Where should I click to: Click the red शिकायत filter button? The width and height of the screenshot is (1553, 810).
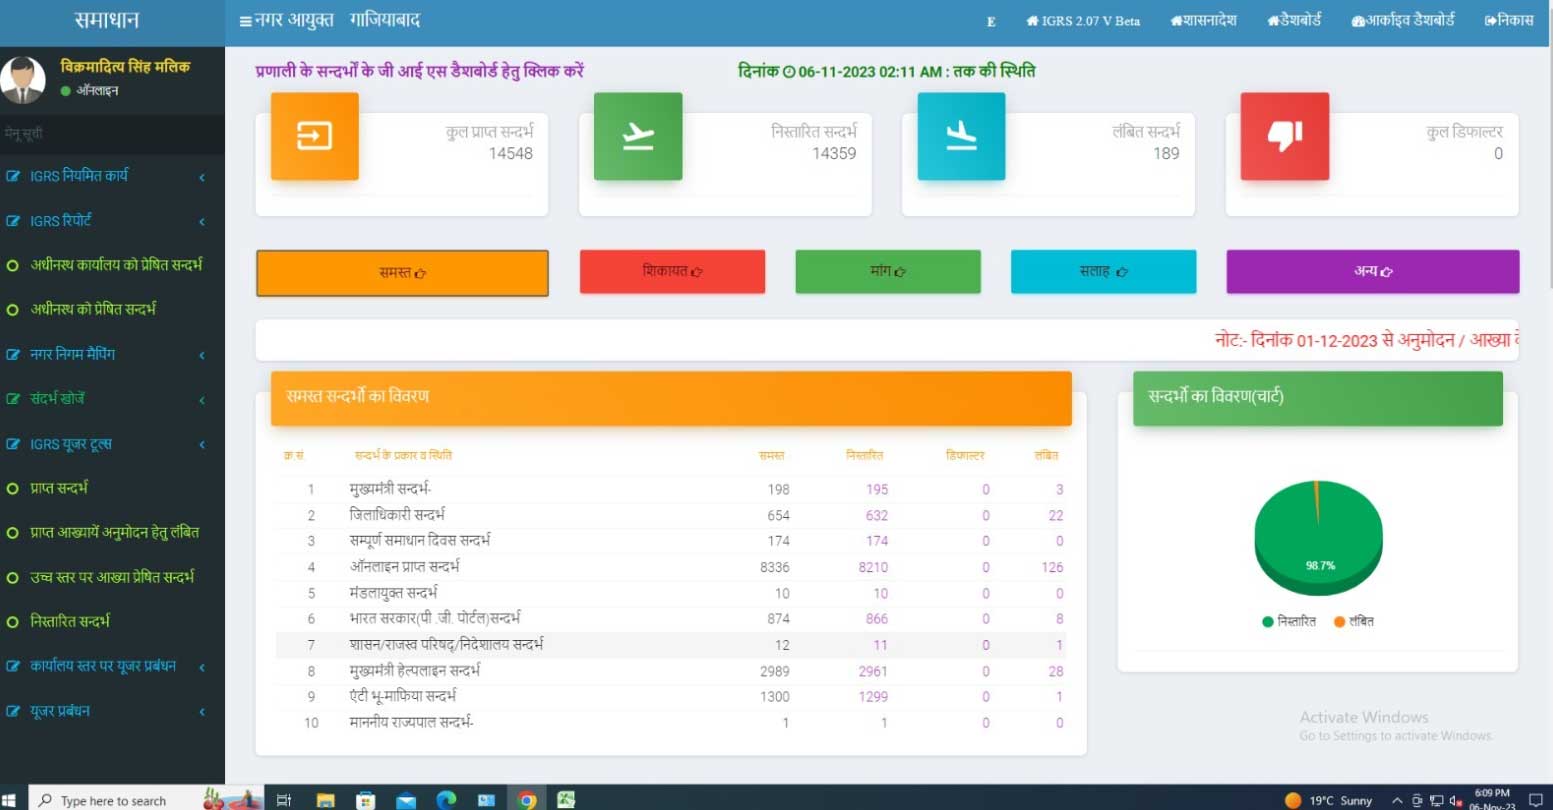672,272
